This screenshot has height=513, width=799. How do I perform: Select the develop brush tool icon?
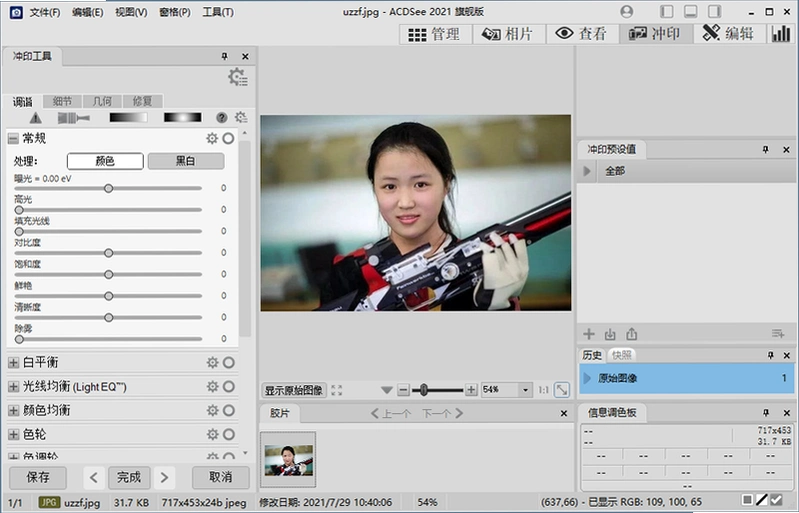74,118
